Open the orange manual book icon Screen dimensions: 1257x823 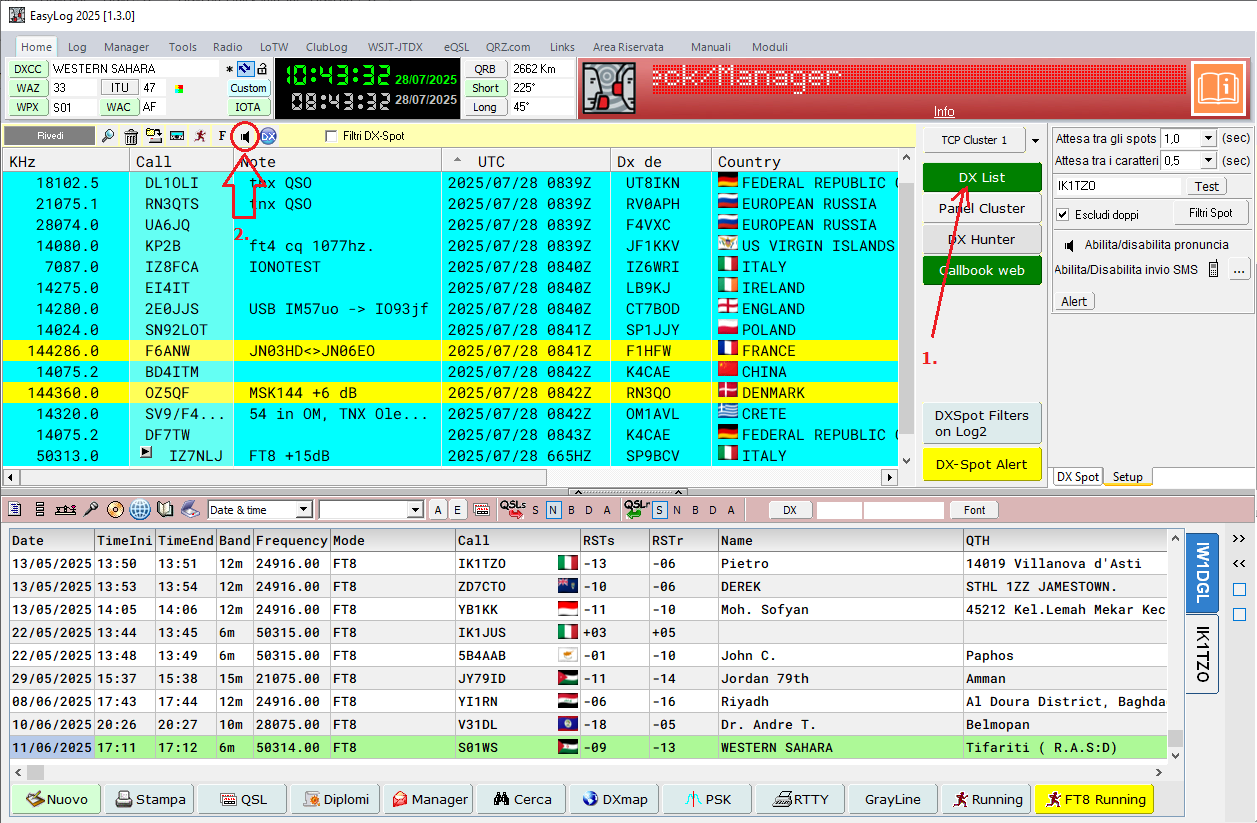1217,87
